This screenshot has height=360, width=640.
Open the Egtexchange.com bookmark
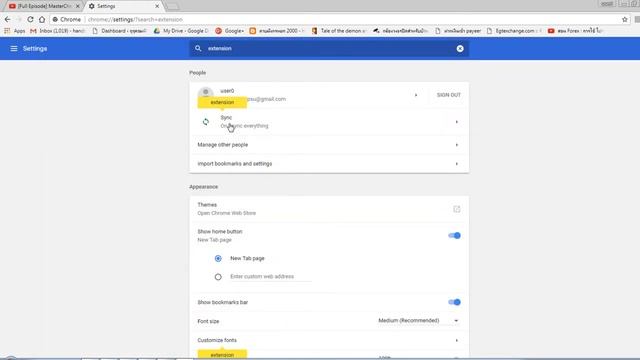tap(514, 31)
